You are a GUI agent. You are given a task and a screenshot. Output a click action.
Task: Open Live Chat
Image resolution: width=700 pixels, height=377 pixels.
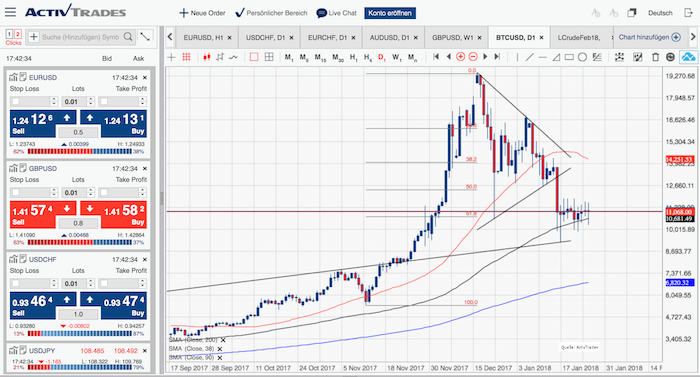click(336, 13)
